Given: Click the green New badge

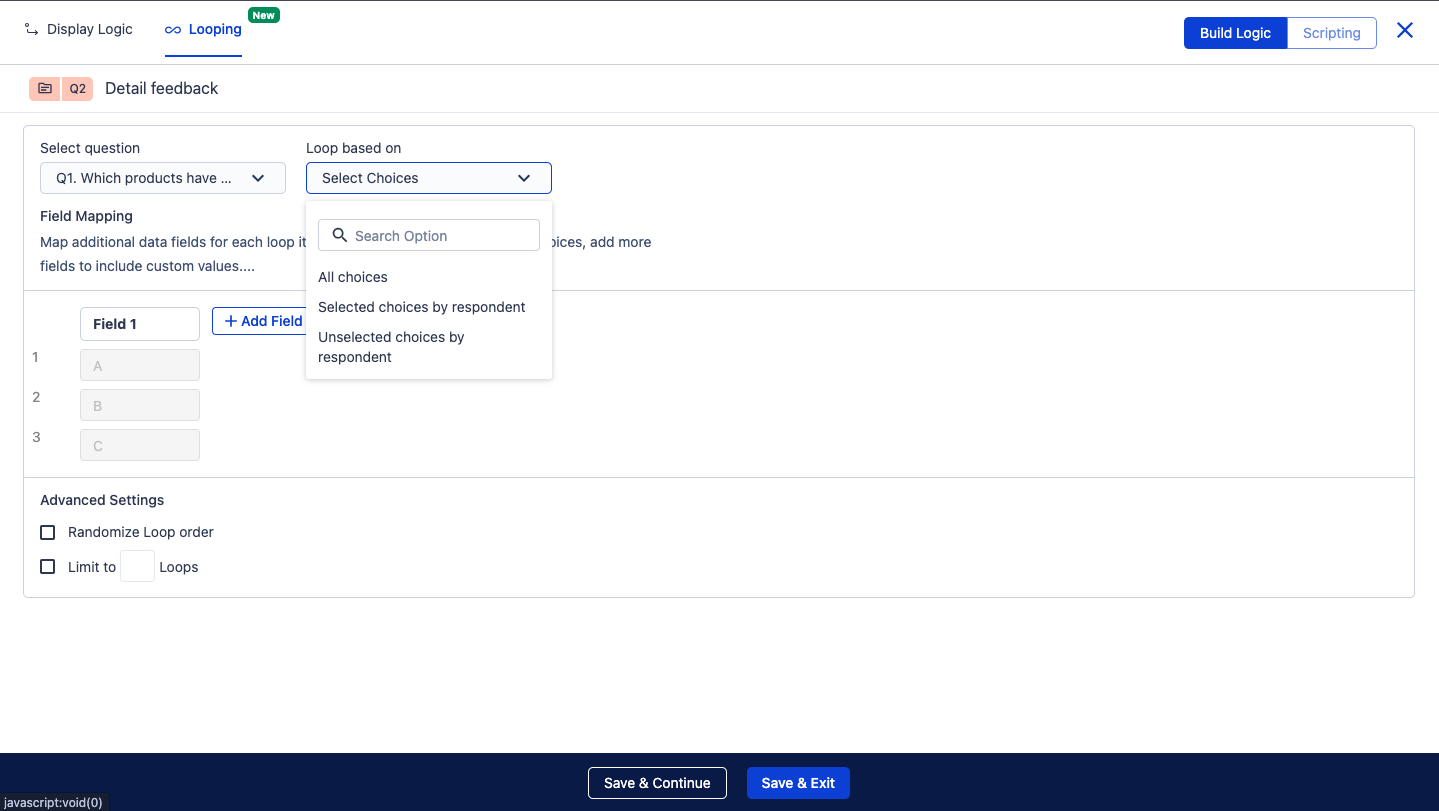Looking at the screenshot, I should click(264, 16).
